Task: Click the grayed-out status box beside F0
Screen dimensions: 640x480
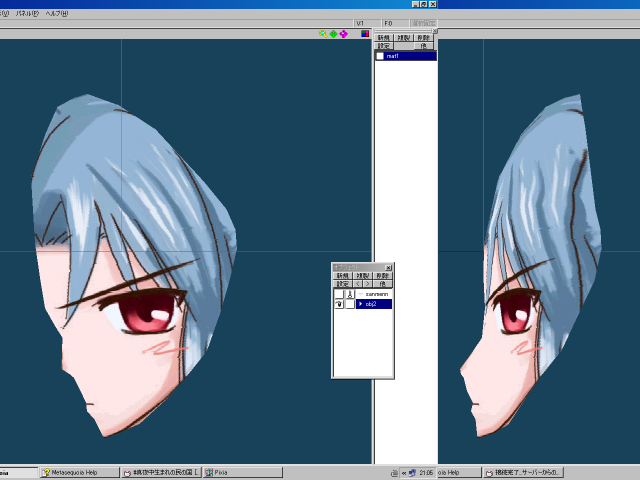Action: (424, 23)
